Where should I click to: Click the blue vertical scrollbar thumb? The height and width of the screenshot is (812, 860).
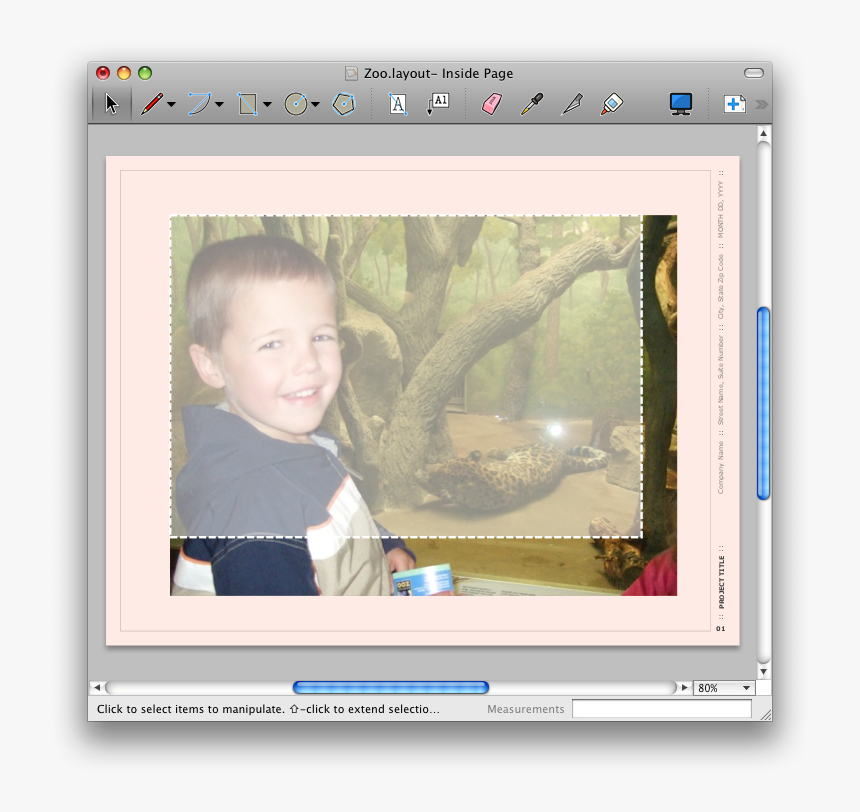[763, 403]
